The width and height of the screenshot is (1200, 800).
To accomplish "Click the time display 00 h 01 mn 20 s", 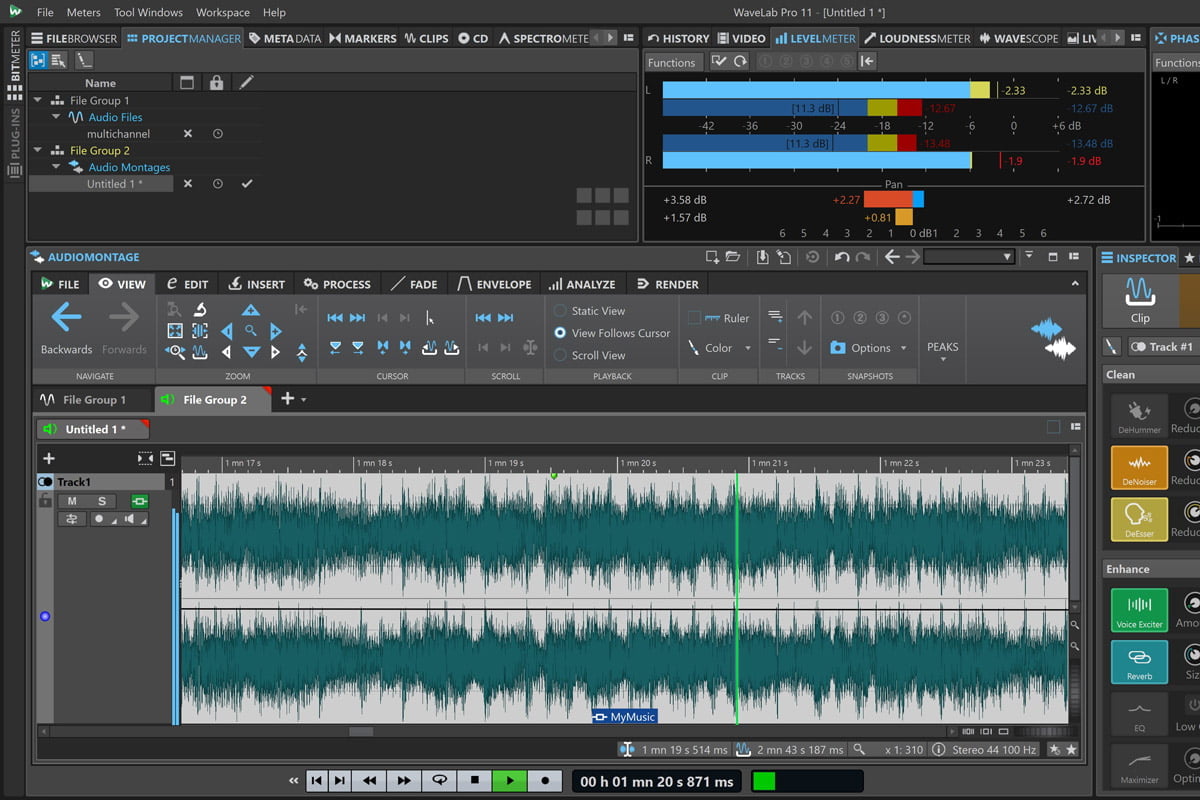I will tap(656, 781).
